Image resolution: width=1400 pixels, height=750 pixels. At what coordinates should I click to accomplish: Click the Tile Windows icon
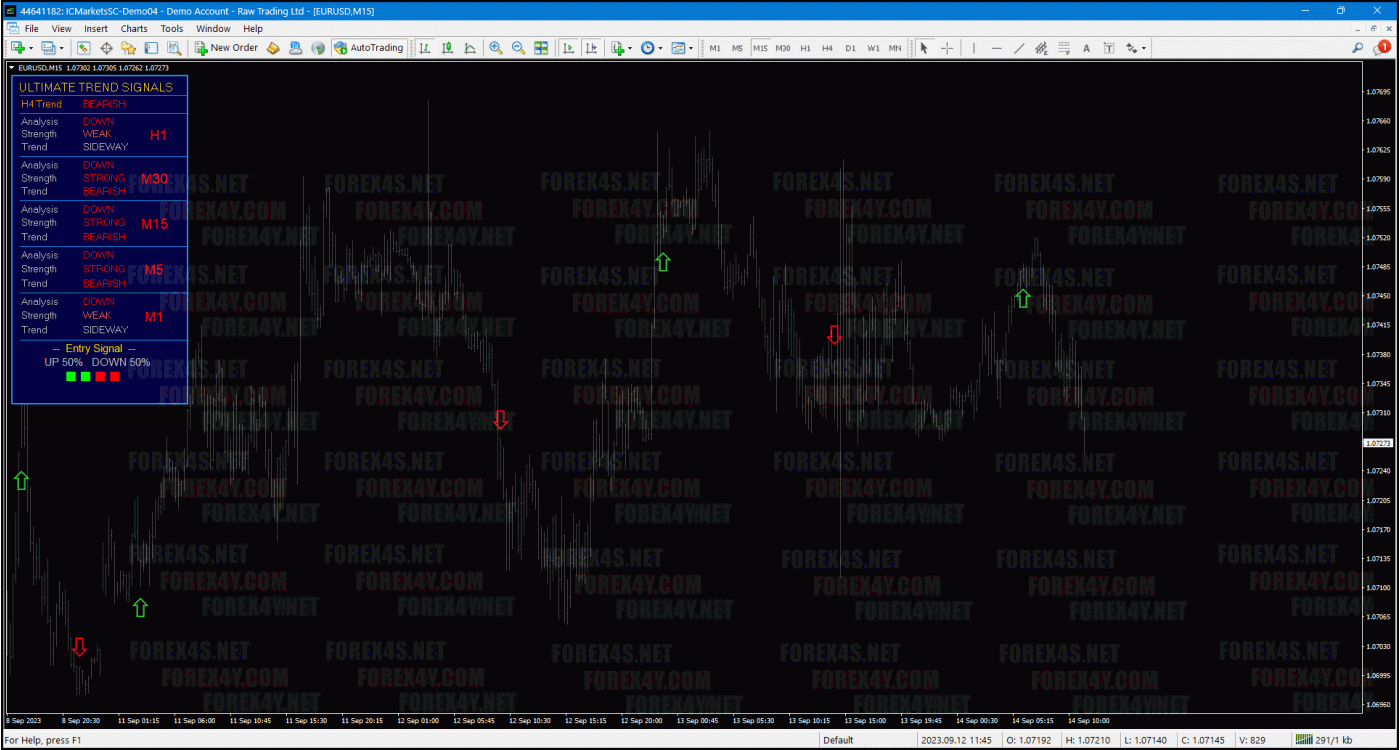[x=541, y=48]
